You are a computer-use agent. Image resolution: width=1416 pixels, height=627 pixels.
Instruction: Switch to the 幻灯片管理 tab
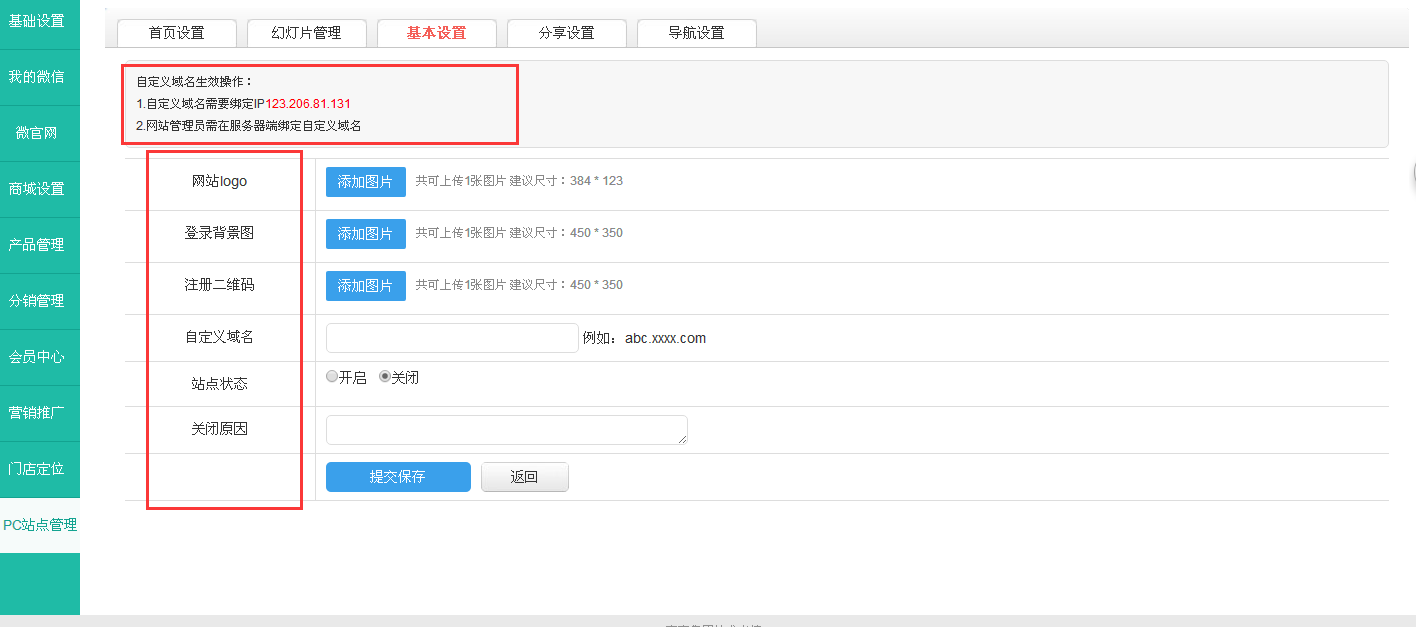[306, 33]
